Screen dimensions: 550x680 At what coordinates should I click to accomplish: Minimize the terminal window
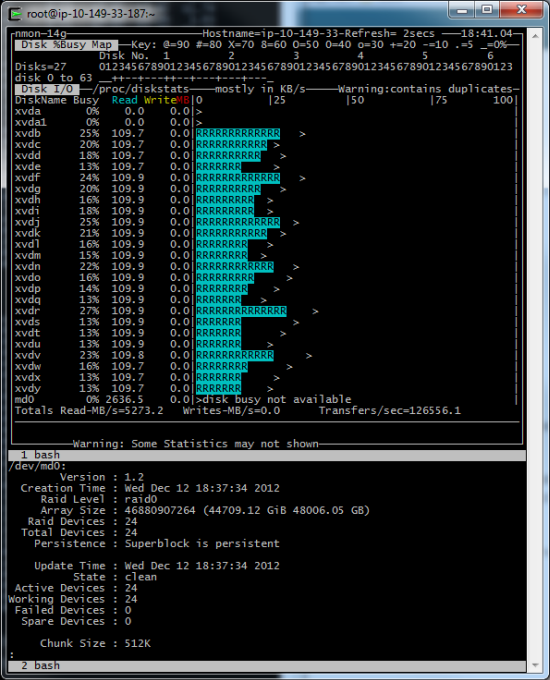point(462,10)
